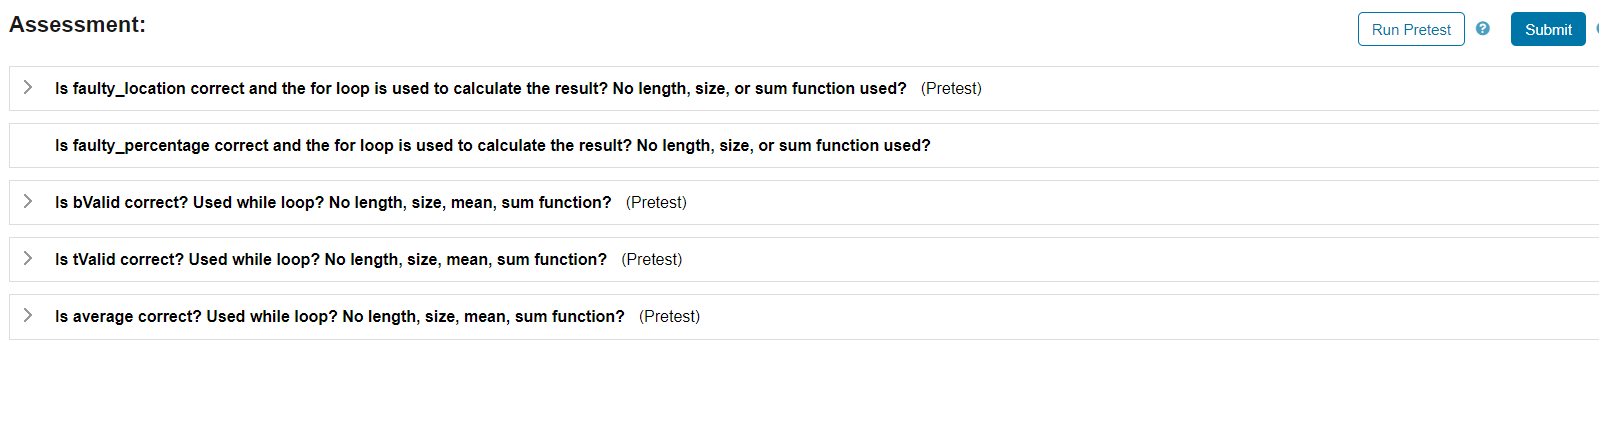Screen dimensions: 1599x427
Task: Select the tValid question text
Action: (330, 260)
